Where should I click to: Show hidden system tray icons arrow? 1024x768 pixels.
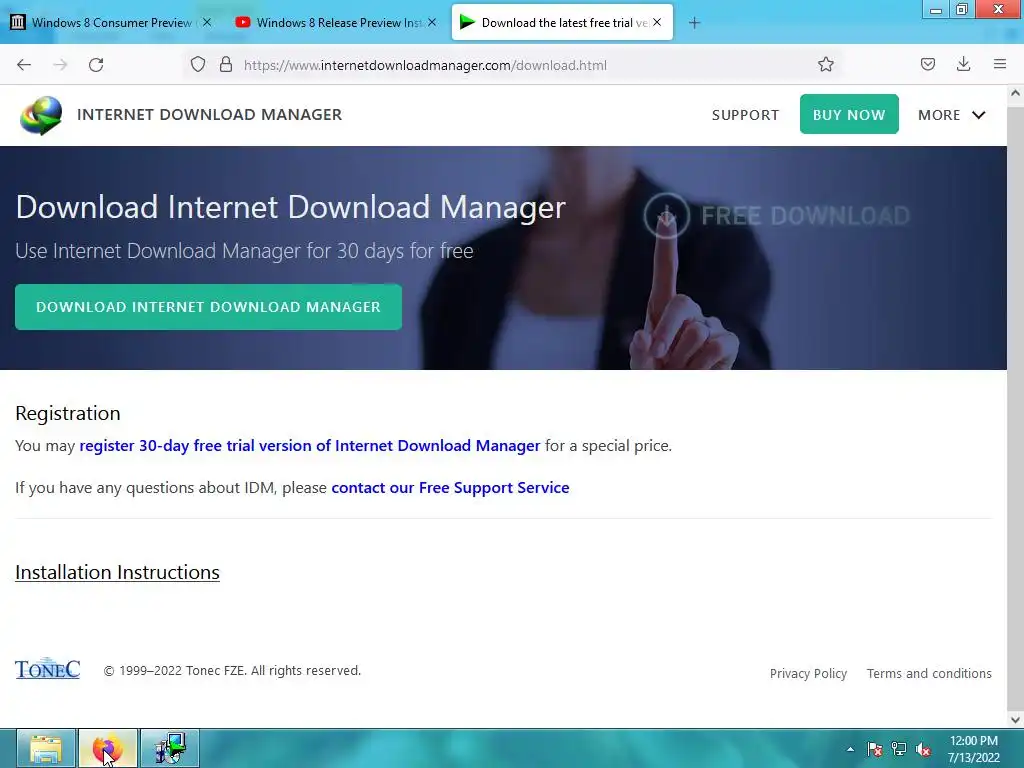[850, 749]
